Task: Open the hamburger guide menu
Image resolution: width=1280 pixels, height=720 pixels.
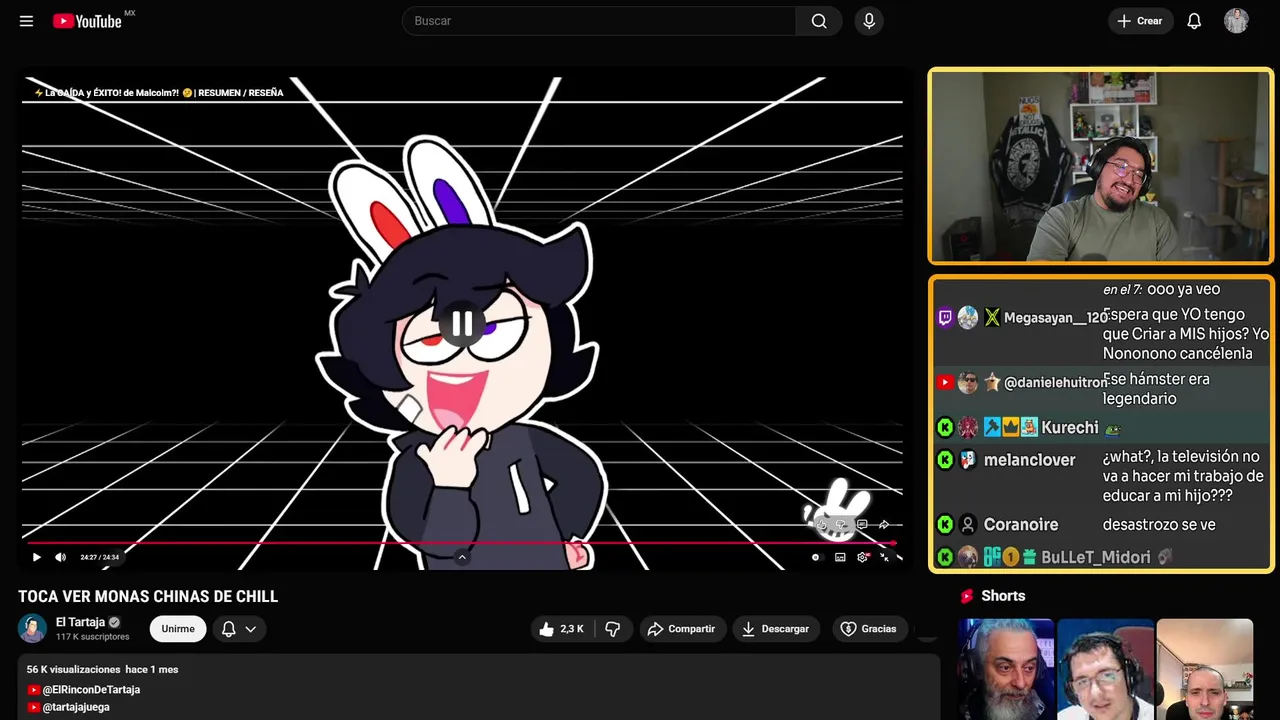Action: click(26, 21)
